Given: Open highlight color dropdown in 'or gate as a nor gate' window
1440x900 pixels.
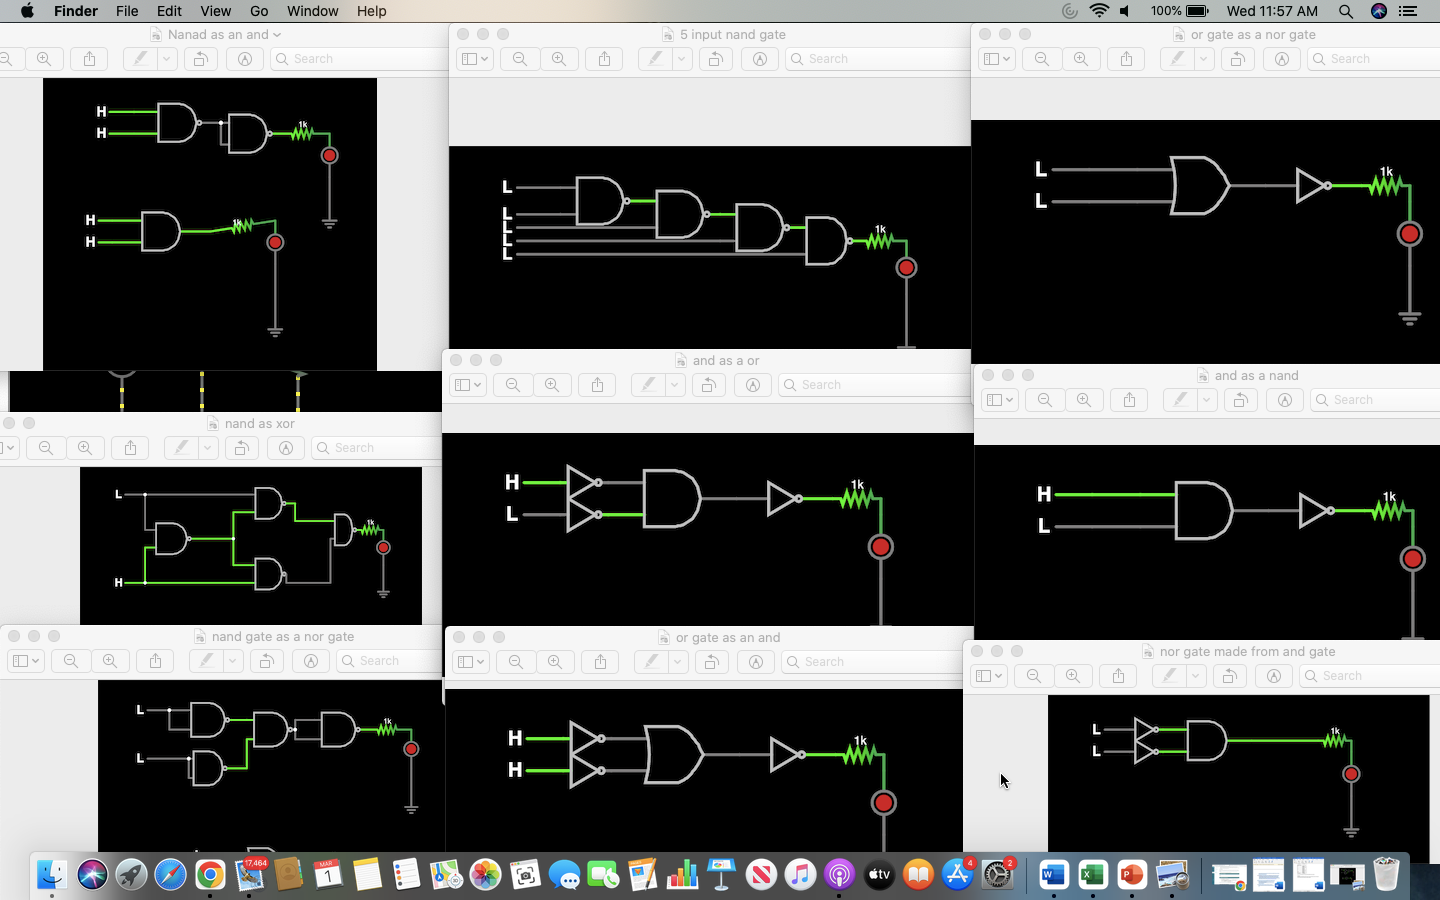Looking at the screenshot, I should point(1203,59).
